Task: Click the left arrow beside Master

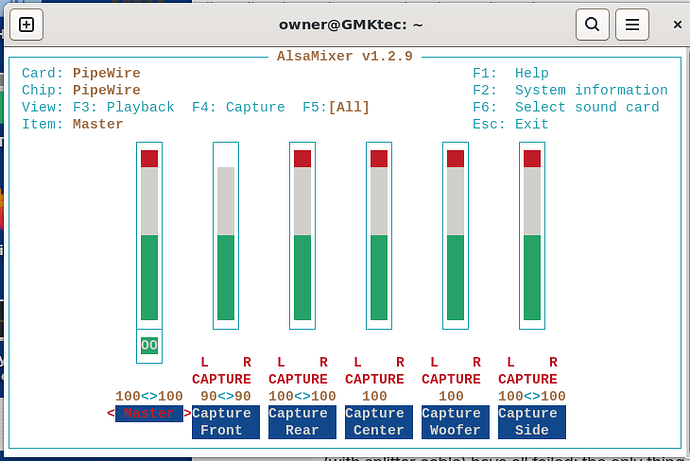Action: pyautogui.click(x=110, y=413)
